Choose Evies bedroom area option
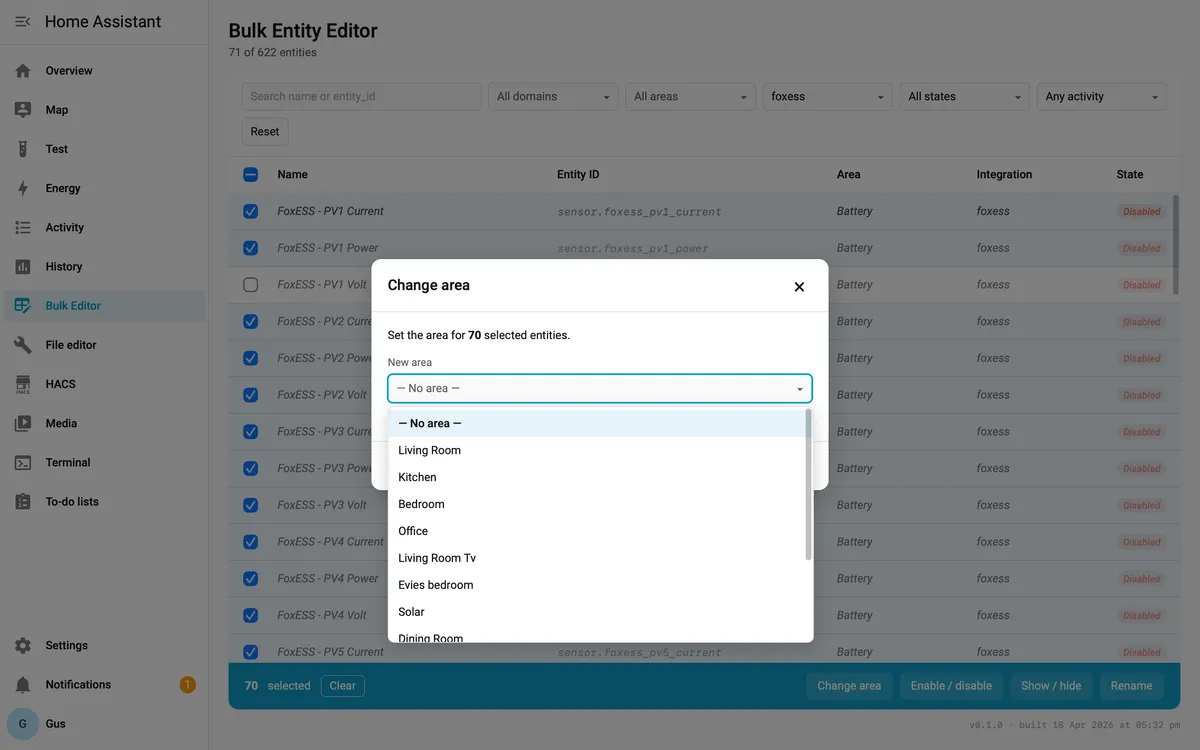This screenshot has width=1200, height=750. click(597, 586)
